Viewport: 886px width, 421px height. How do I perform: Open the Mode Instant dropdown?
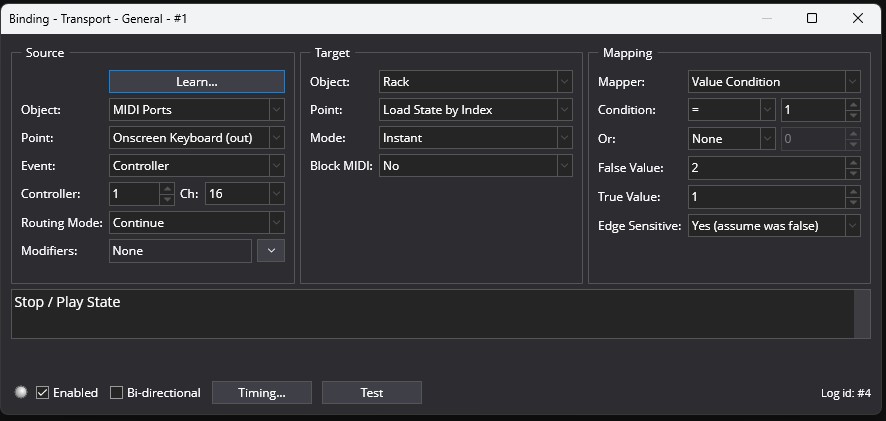coord(476,138)
